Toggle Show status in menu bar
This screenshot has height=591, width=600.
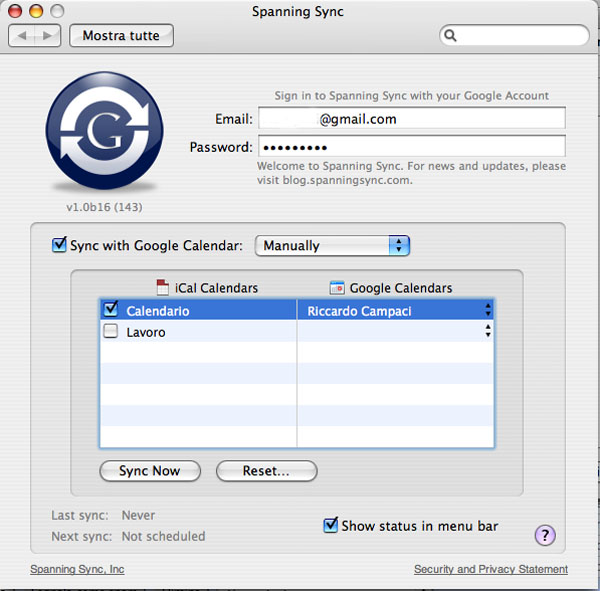click(331, 525)
